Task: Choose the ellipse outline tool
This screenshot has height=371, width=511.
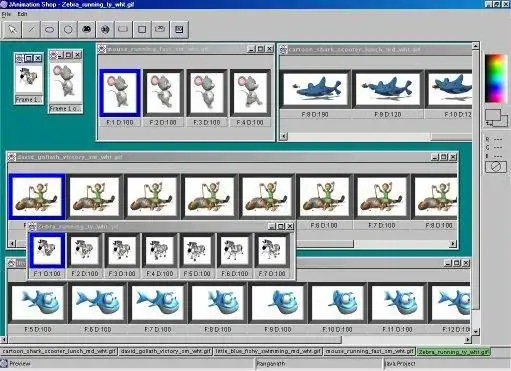Action: click(x=49, y=29)
